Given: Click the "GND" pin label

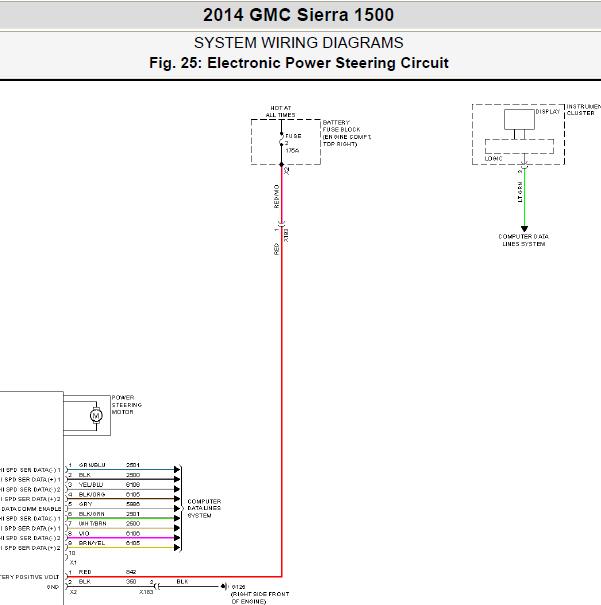Looking at the screenshot, I should [x=53, y=587].
